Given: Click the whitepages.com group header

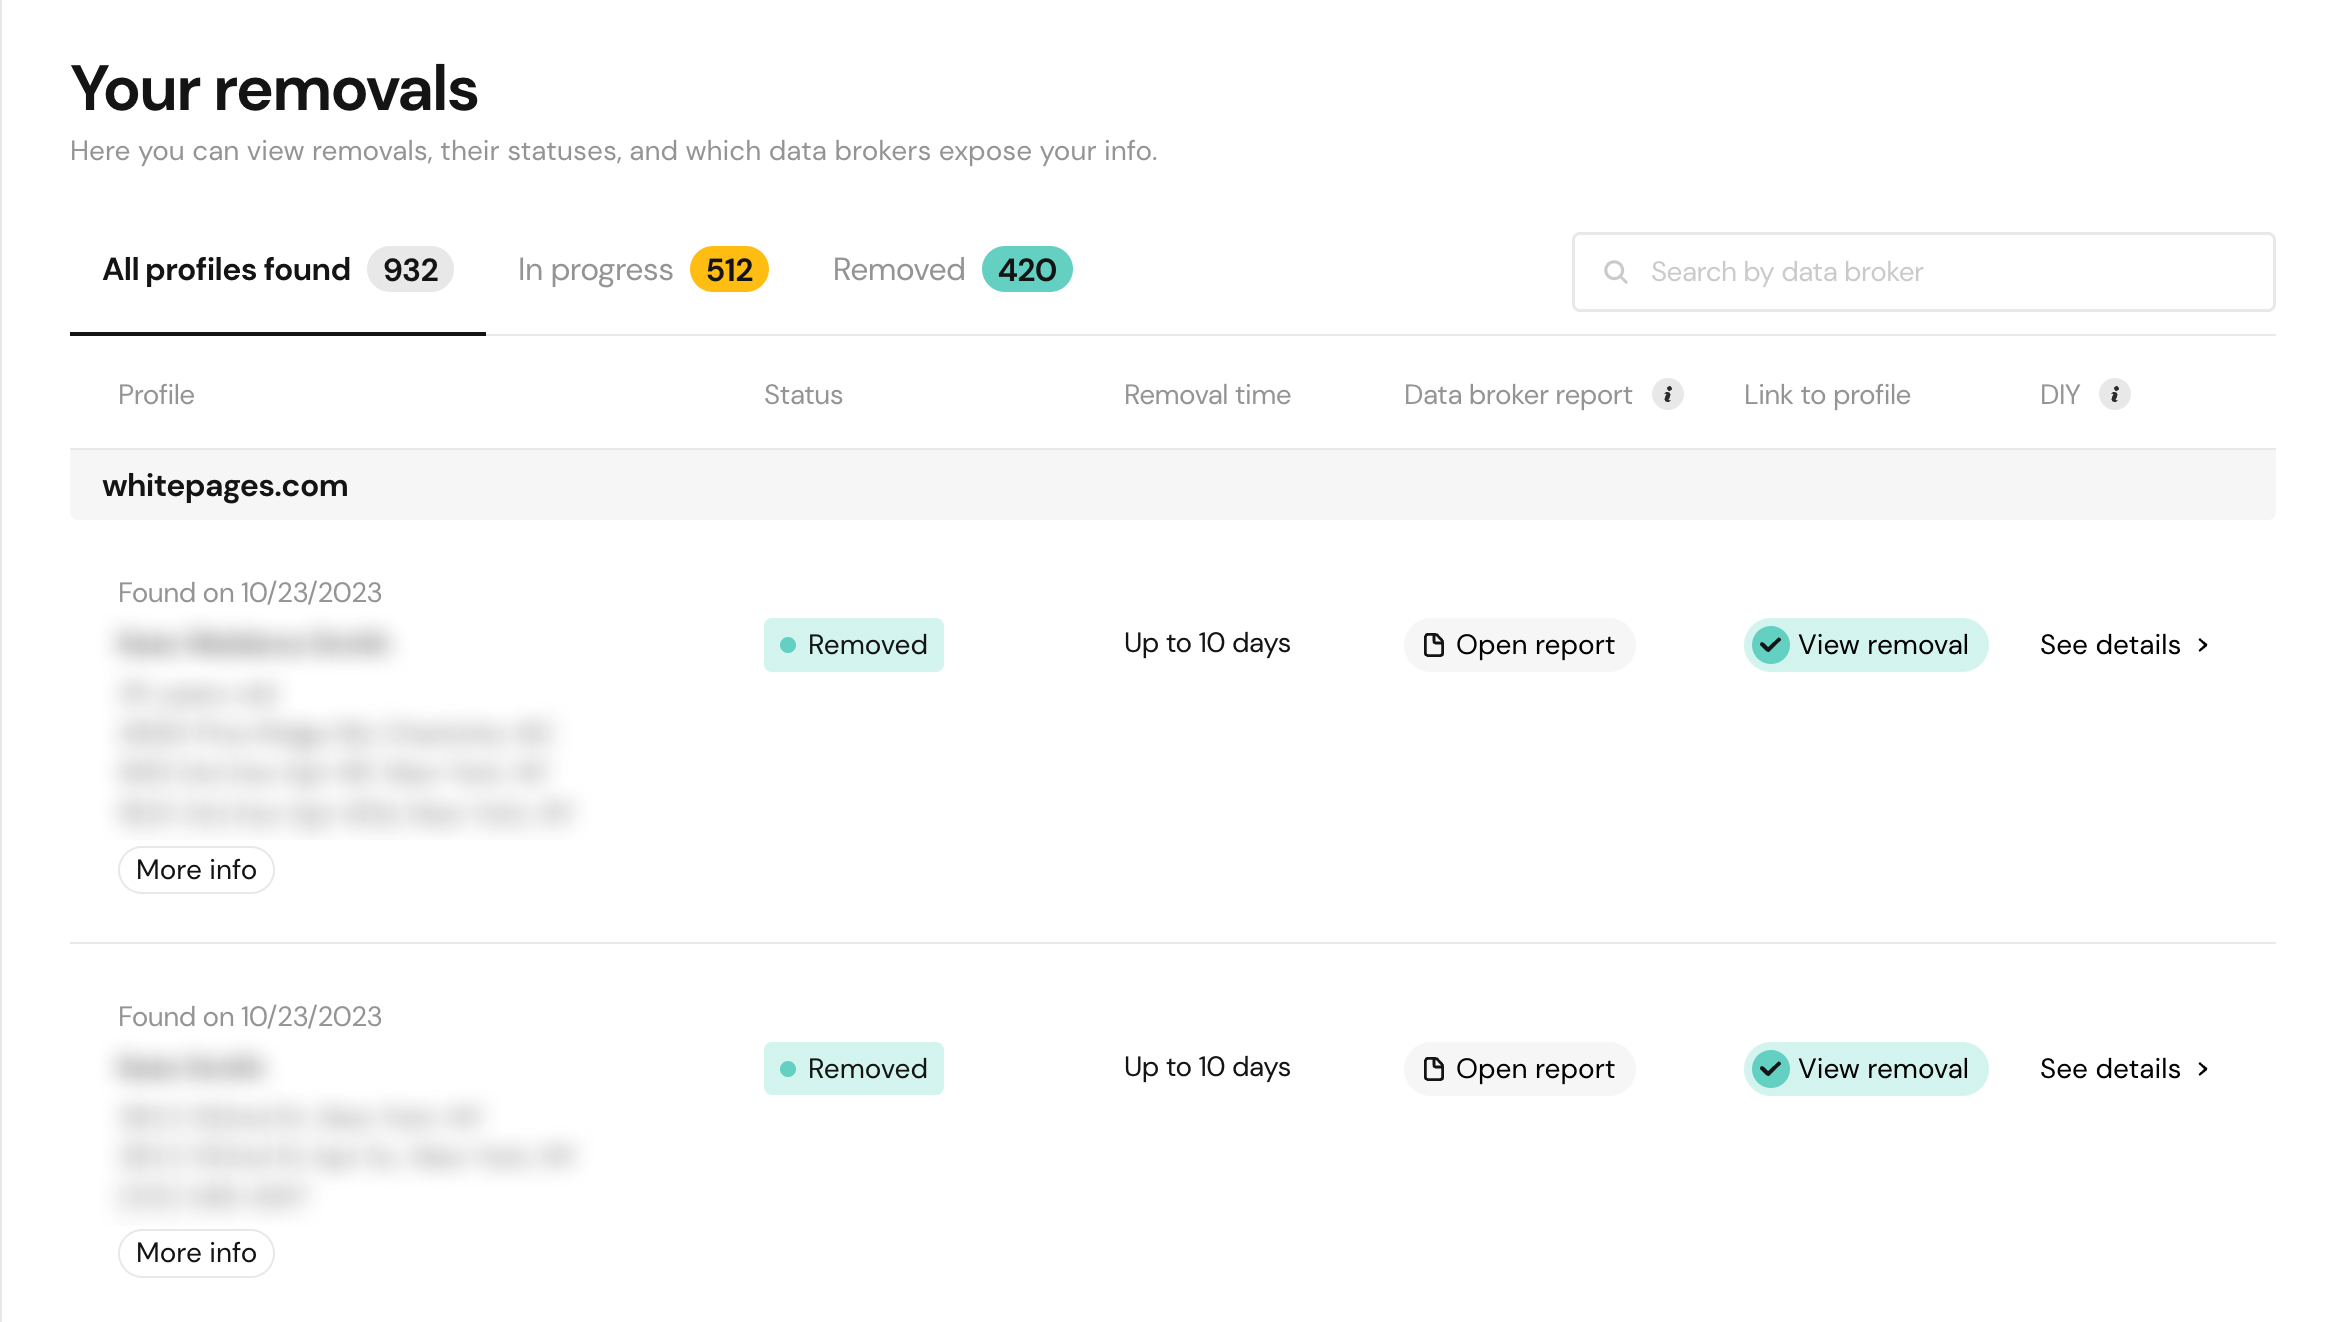Looking at the screenshot, I should point(225,485).
